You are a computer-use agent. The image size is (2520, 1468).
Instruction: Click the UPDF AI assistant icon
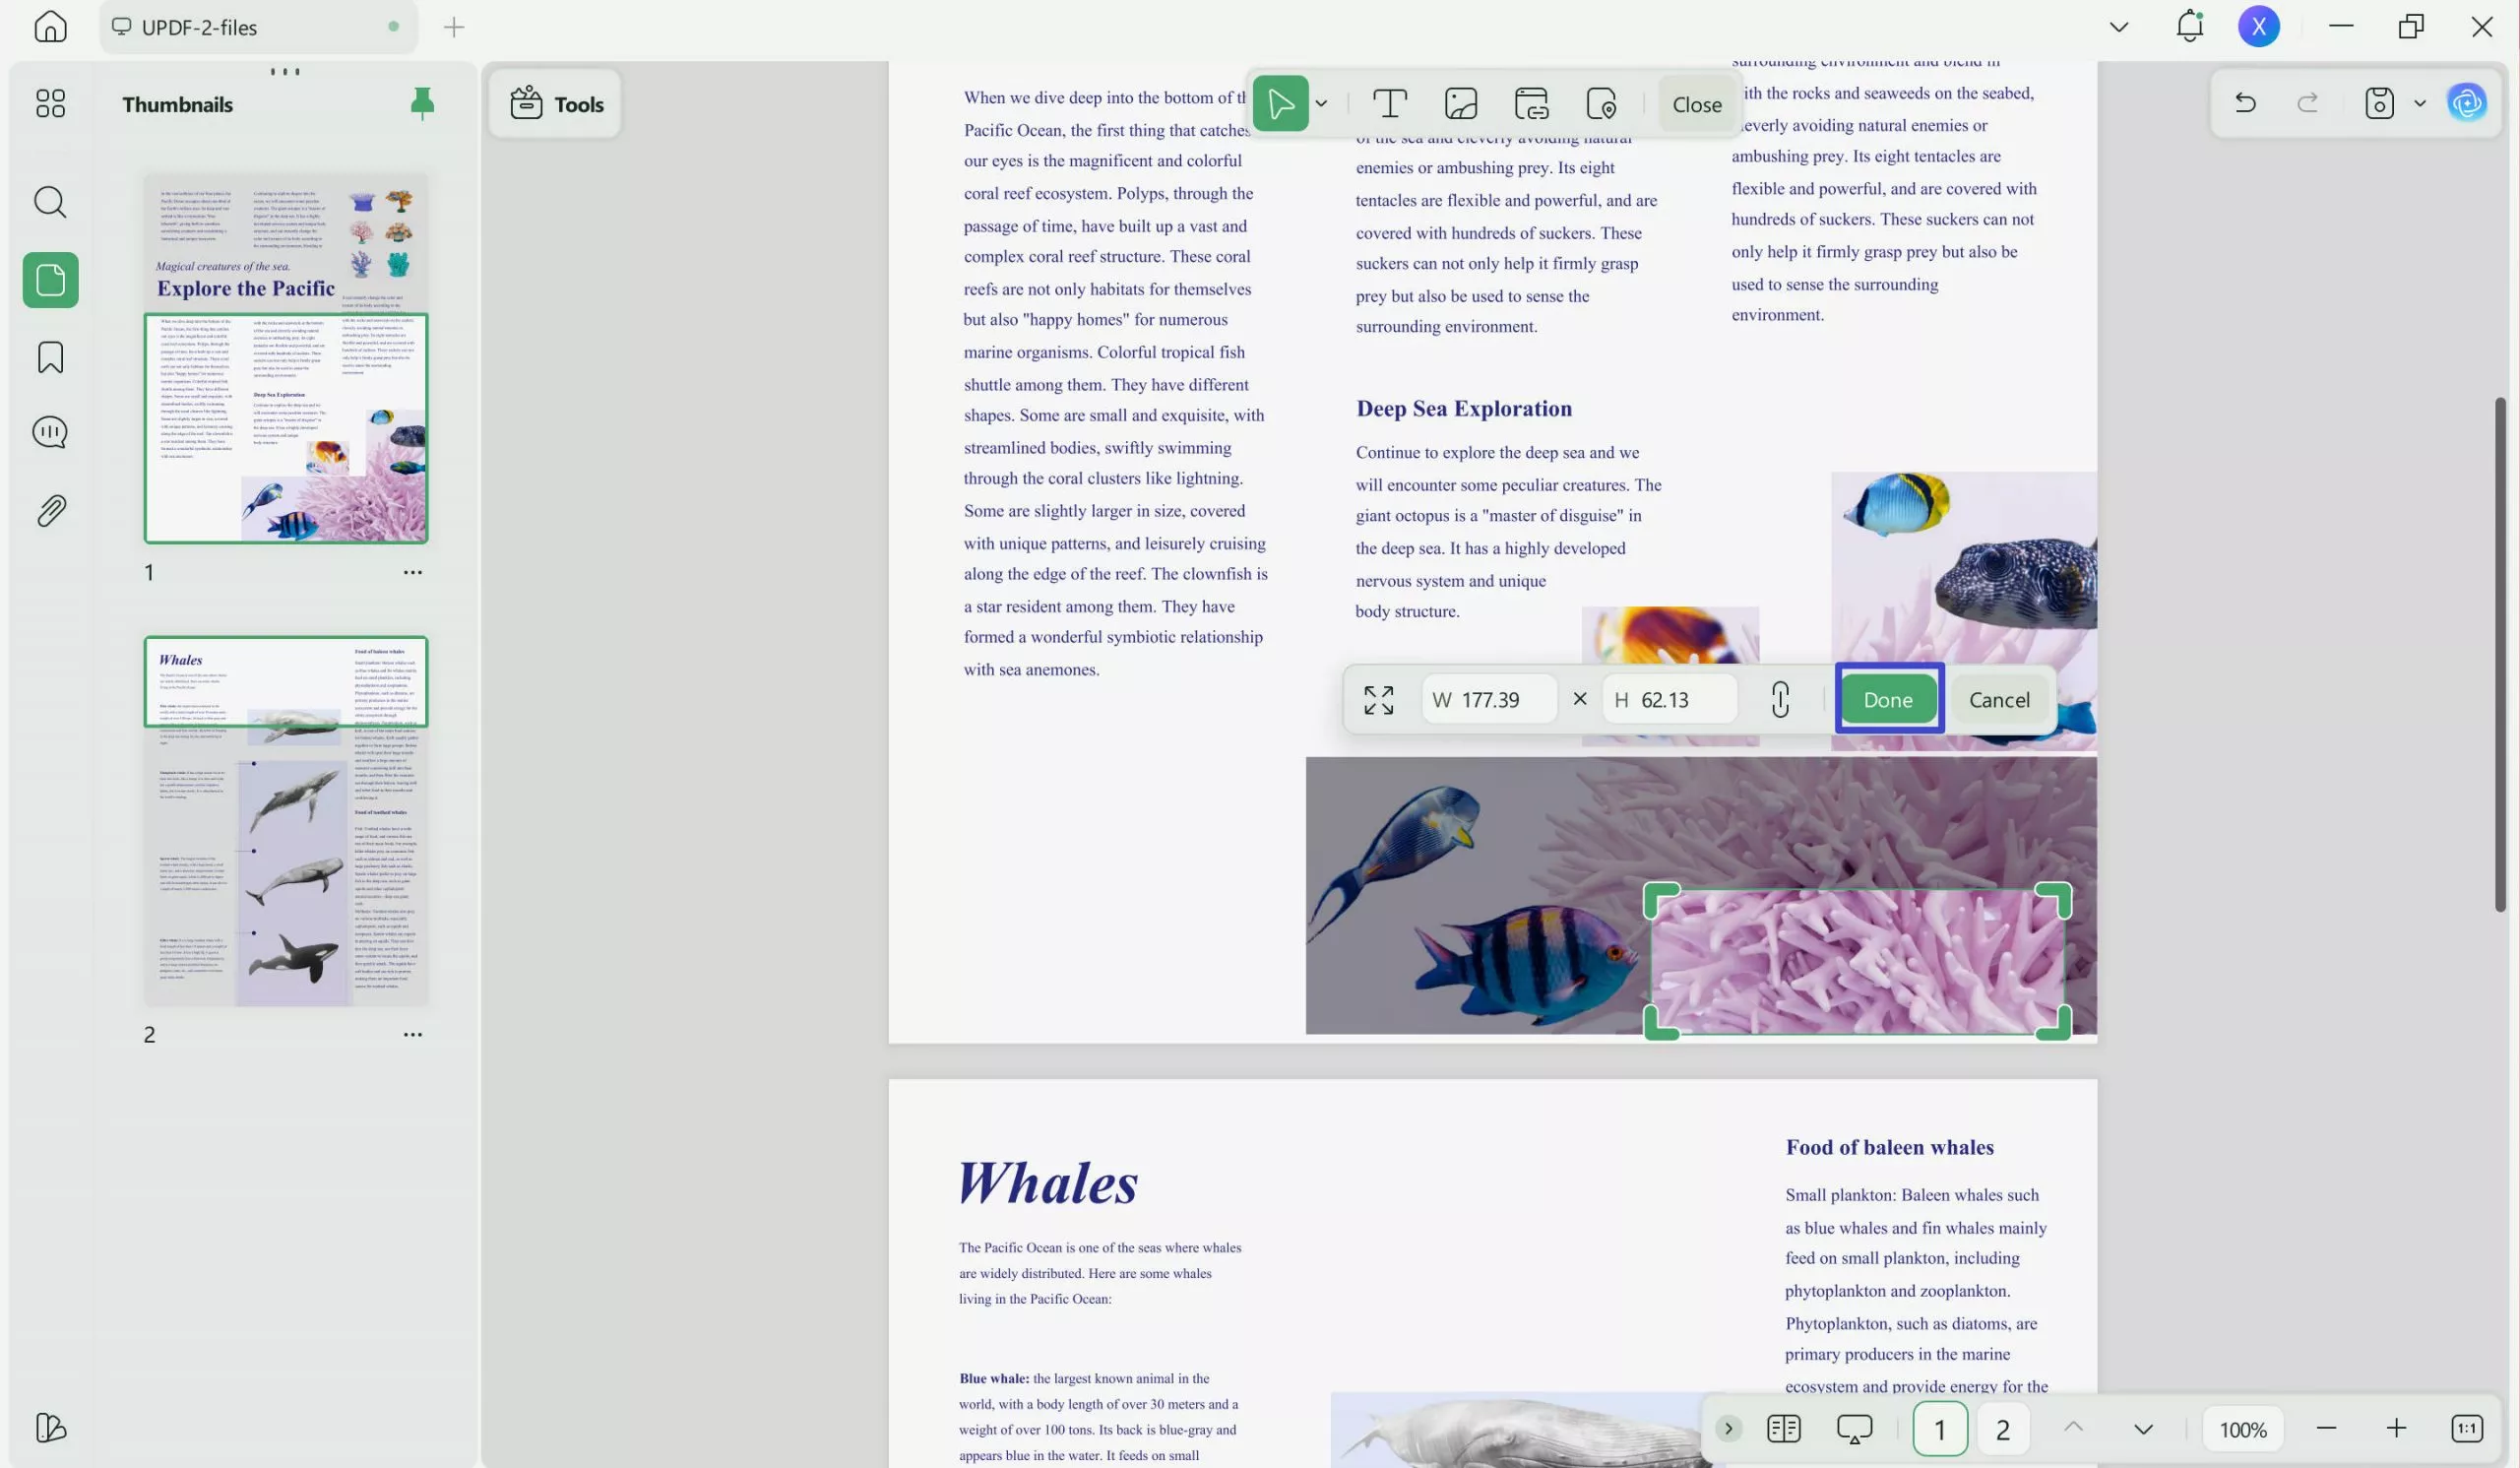(2466, 103)
